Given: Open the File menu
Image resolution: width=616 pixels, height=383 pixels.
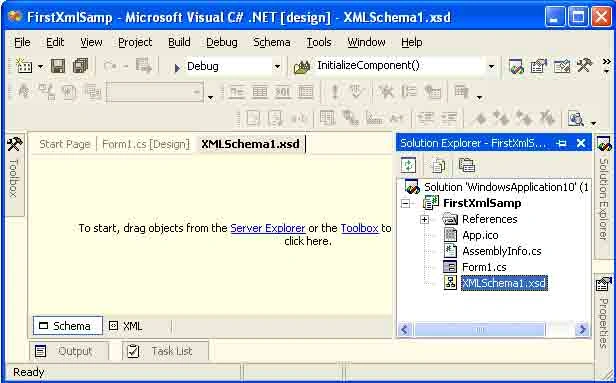Looking at the screenshot, I should (22, 42).
